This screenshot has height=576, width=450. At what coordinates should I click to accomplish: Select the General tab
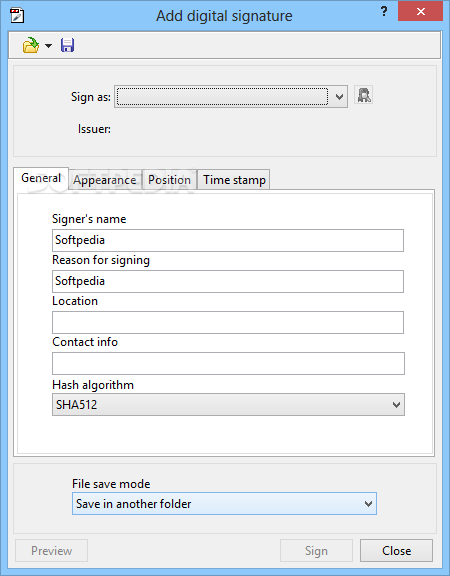[x=41, y=178]
